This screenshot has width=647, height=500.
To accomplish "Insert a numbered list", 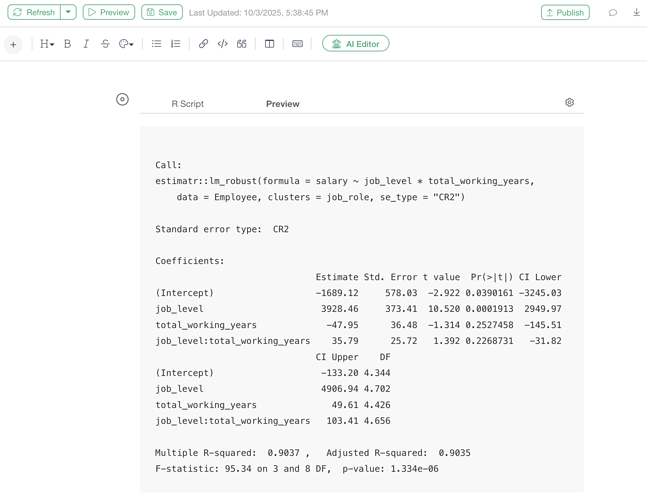I will tap(175, 44).
